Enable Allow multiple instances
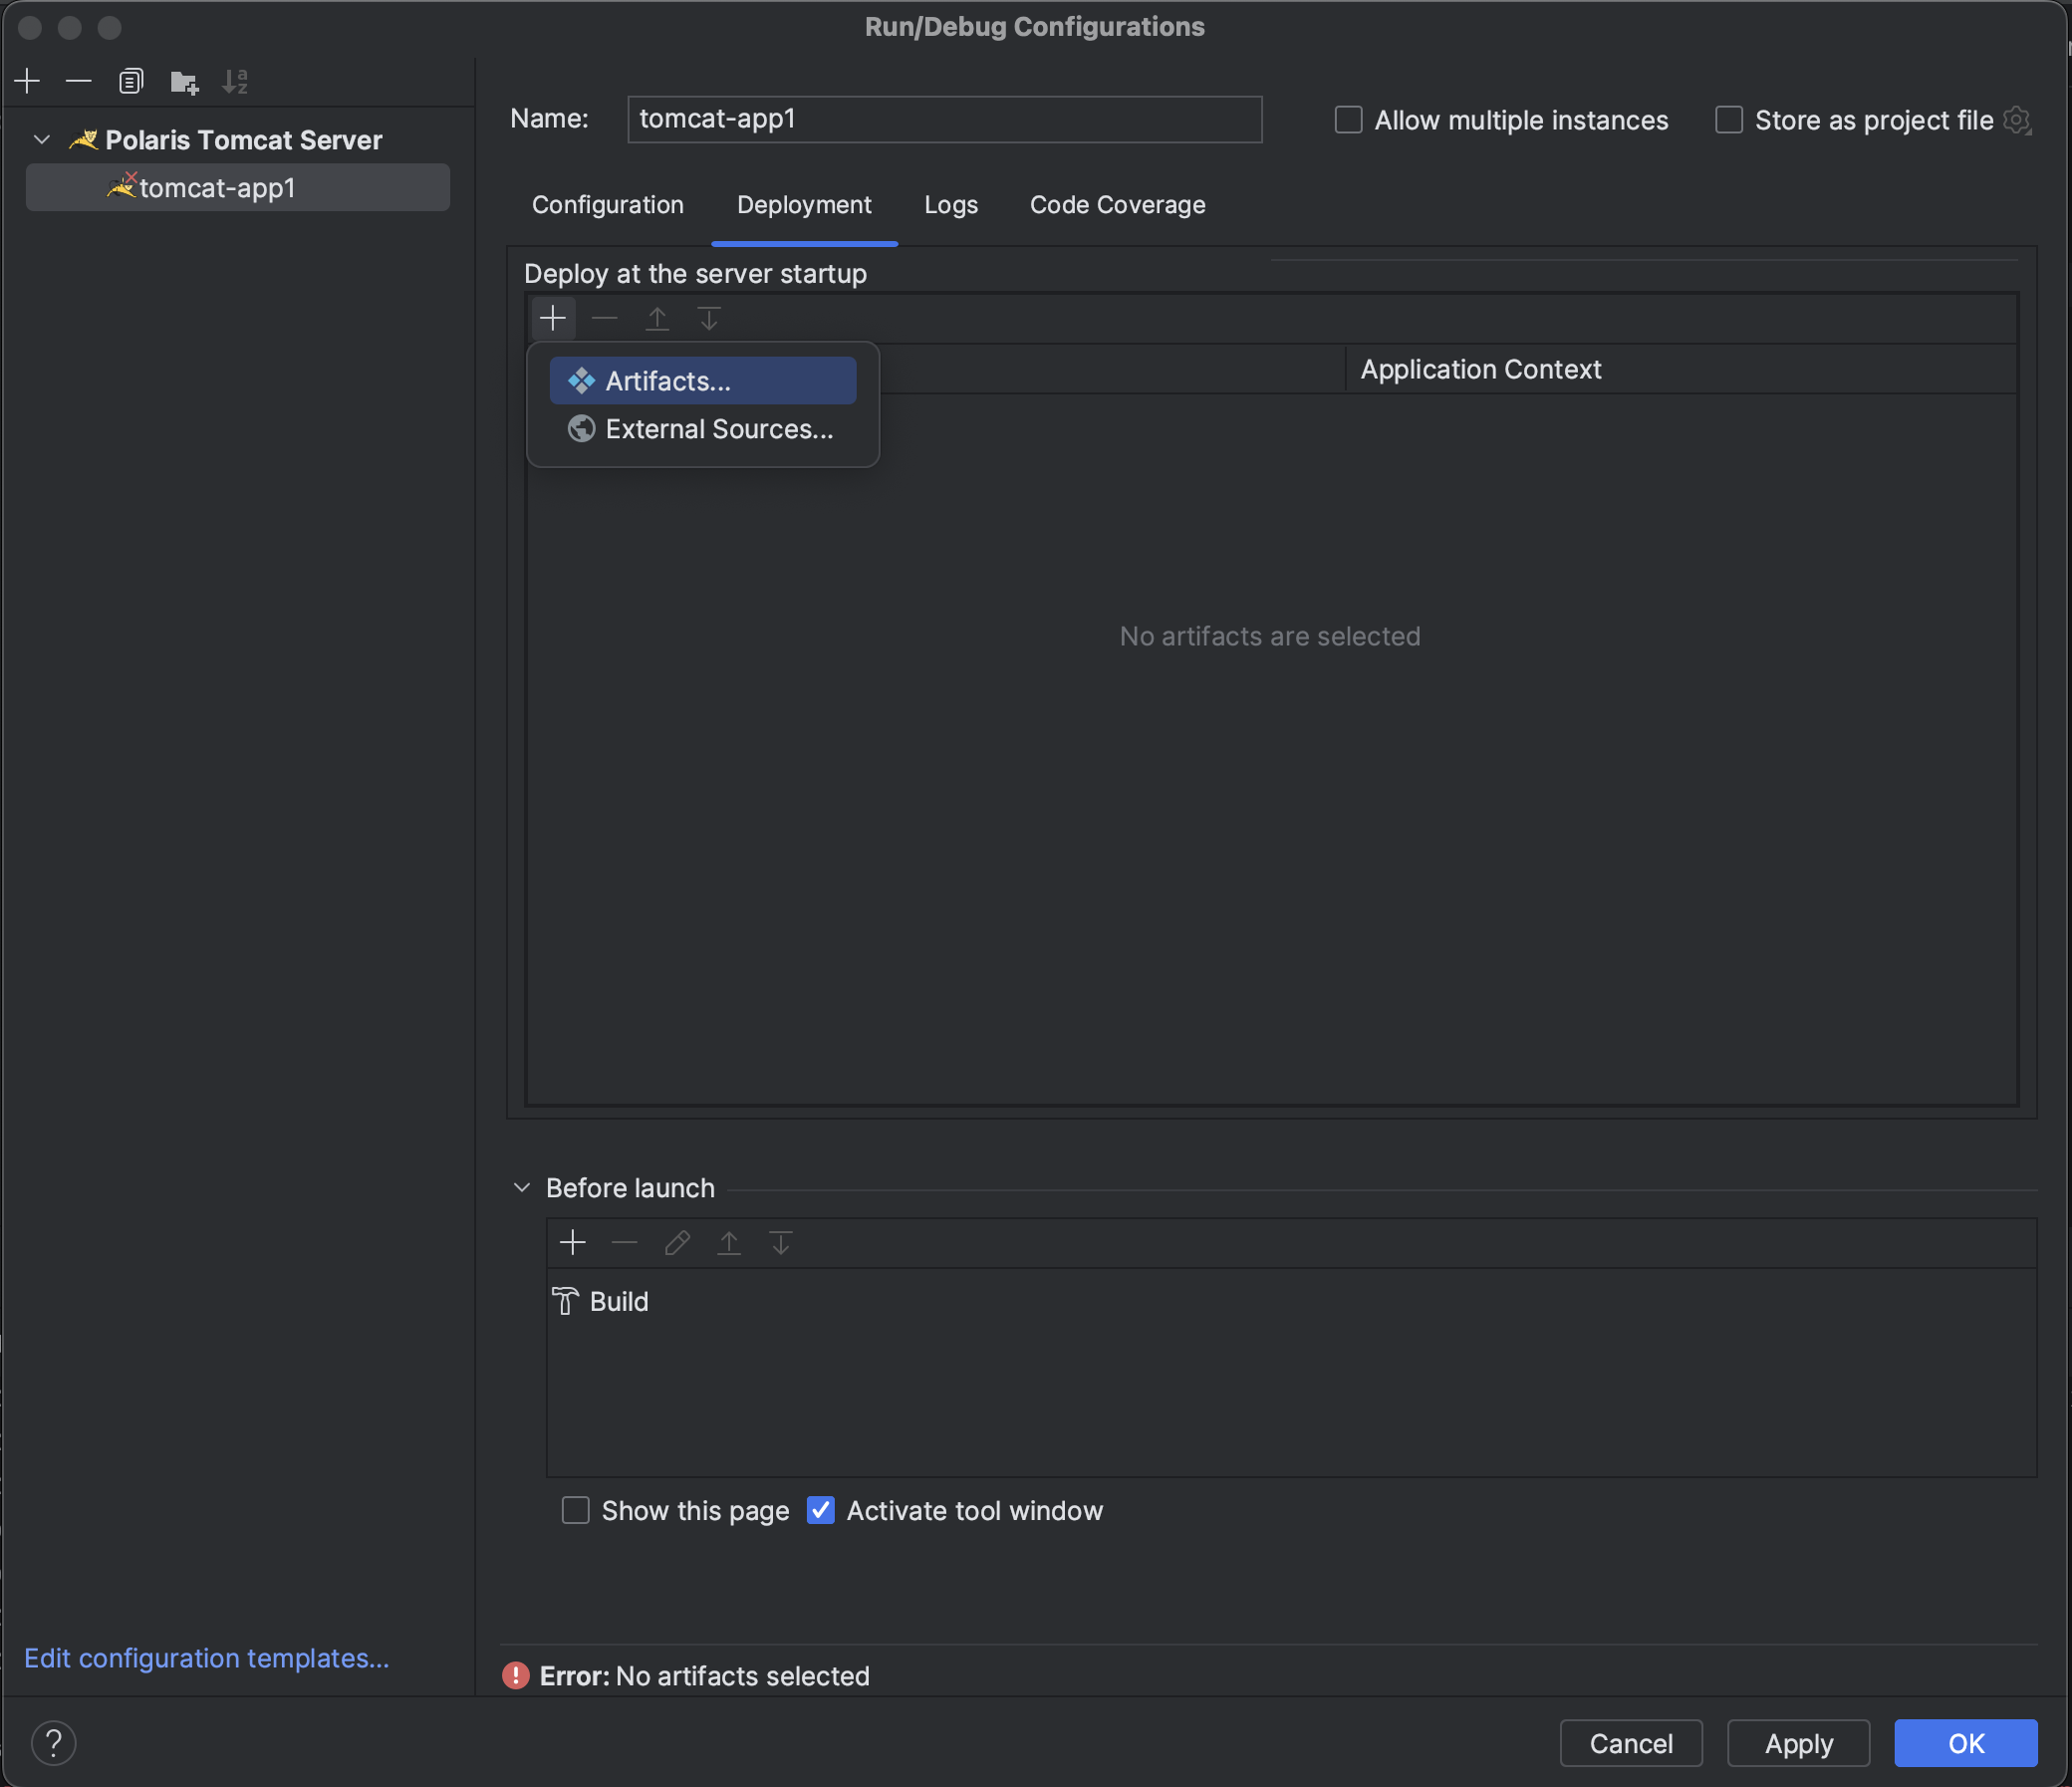 pos(1348,119)
